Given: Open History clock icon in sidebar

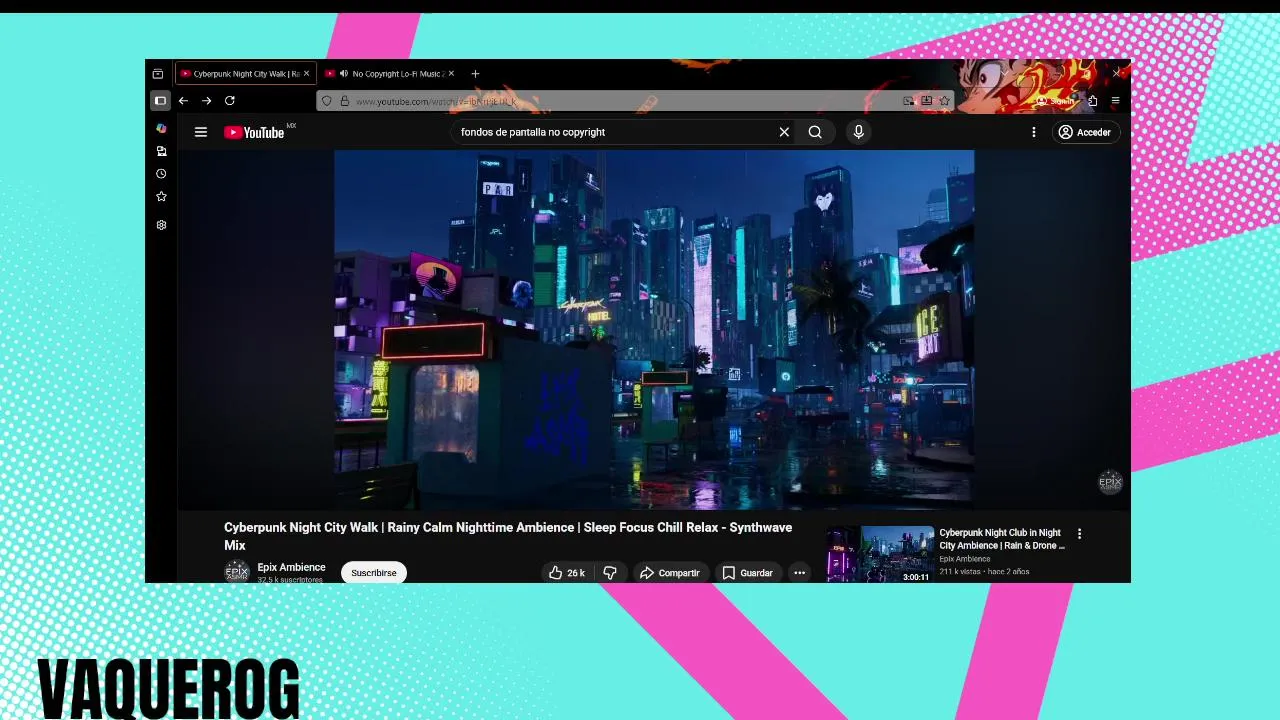Looking at the screenshot, I should tap(161, 174).
